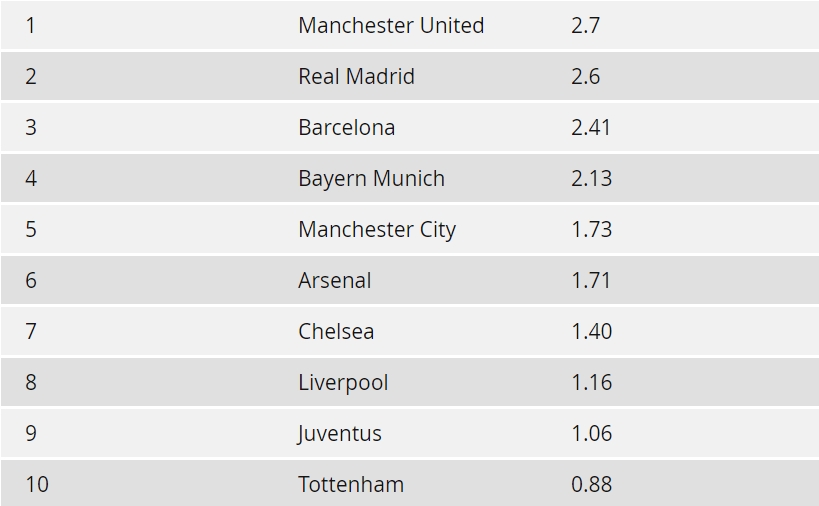The width and height of the screenshot is (819, 506).
Task: Select the Bayern Munich cell
Action: point(371,179)
